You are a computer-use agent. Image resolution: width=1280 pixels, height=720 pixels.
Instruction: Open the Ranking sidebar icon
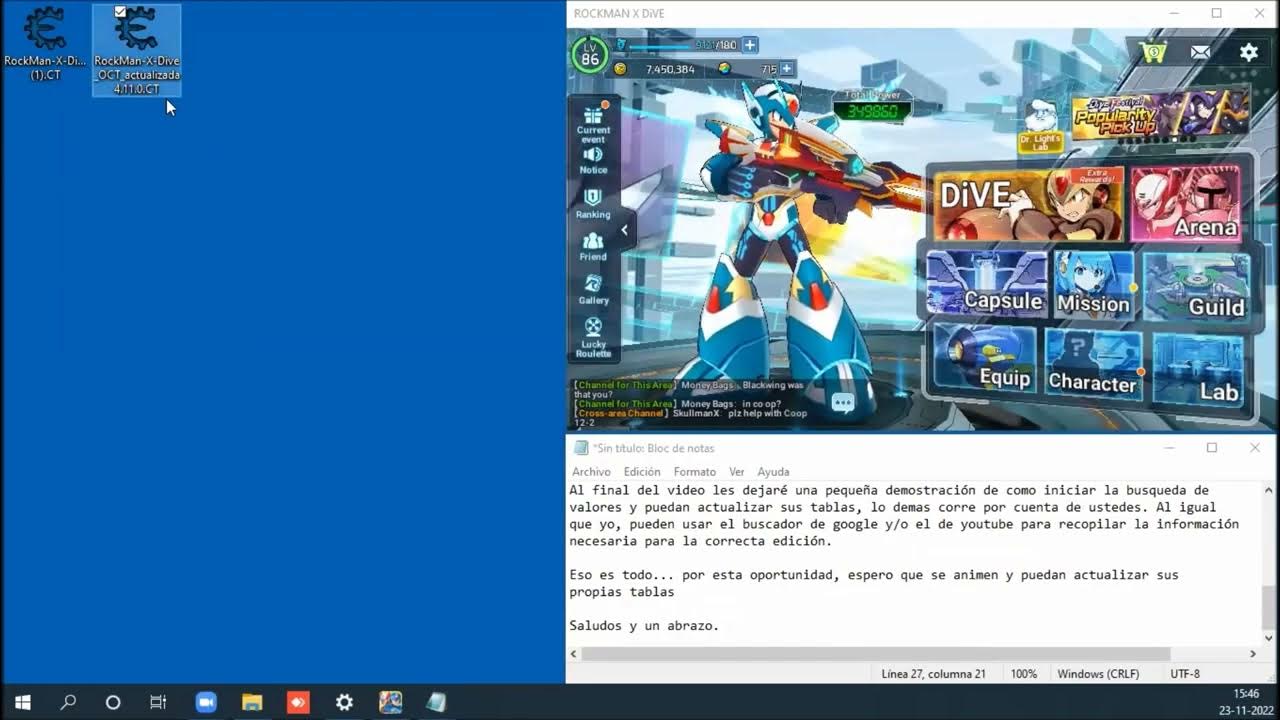(x=593, y=203)
